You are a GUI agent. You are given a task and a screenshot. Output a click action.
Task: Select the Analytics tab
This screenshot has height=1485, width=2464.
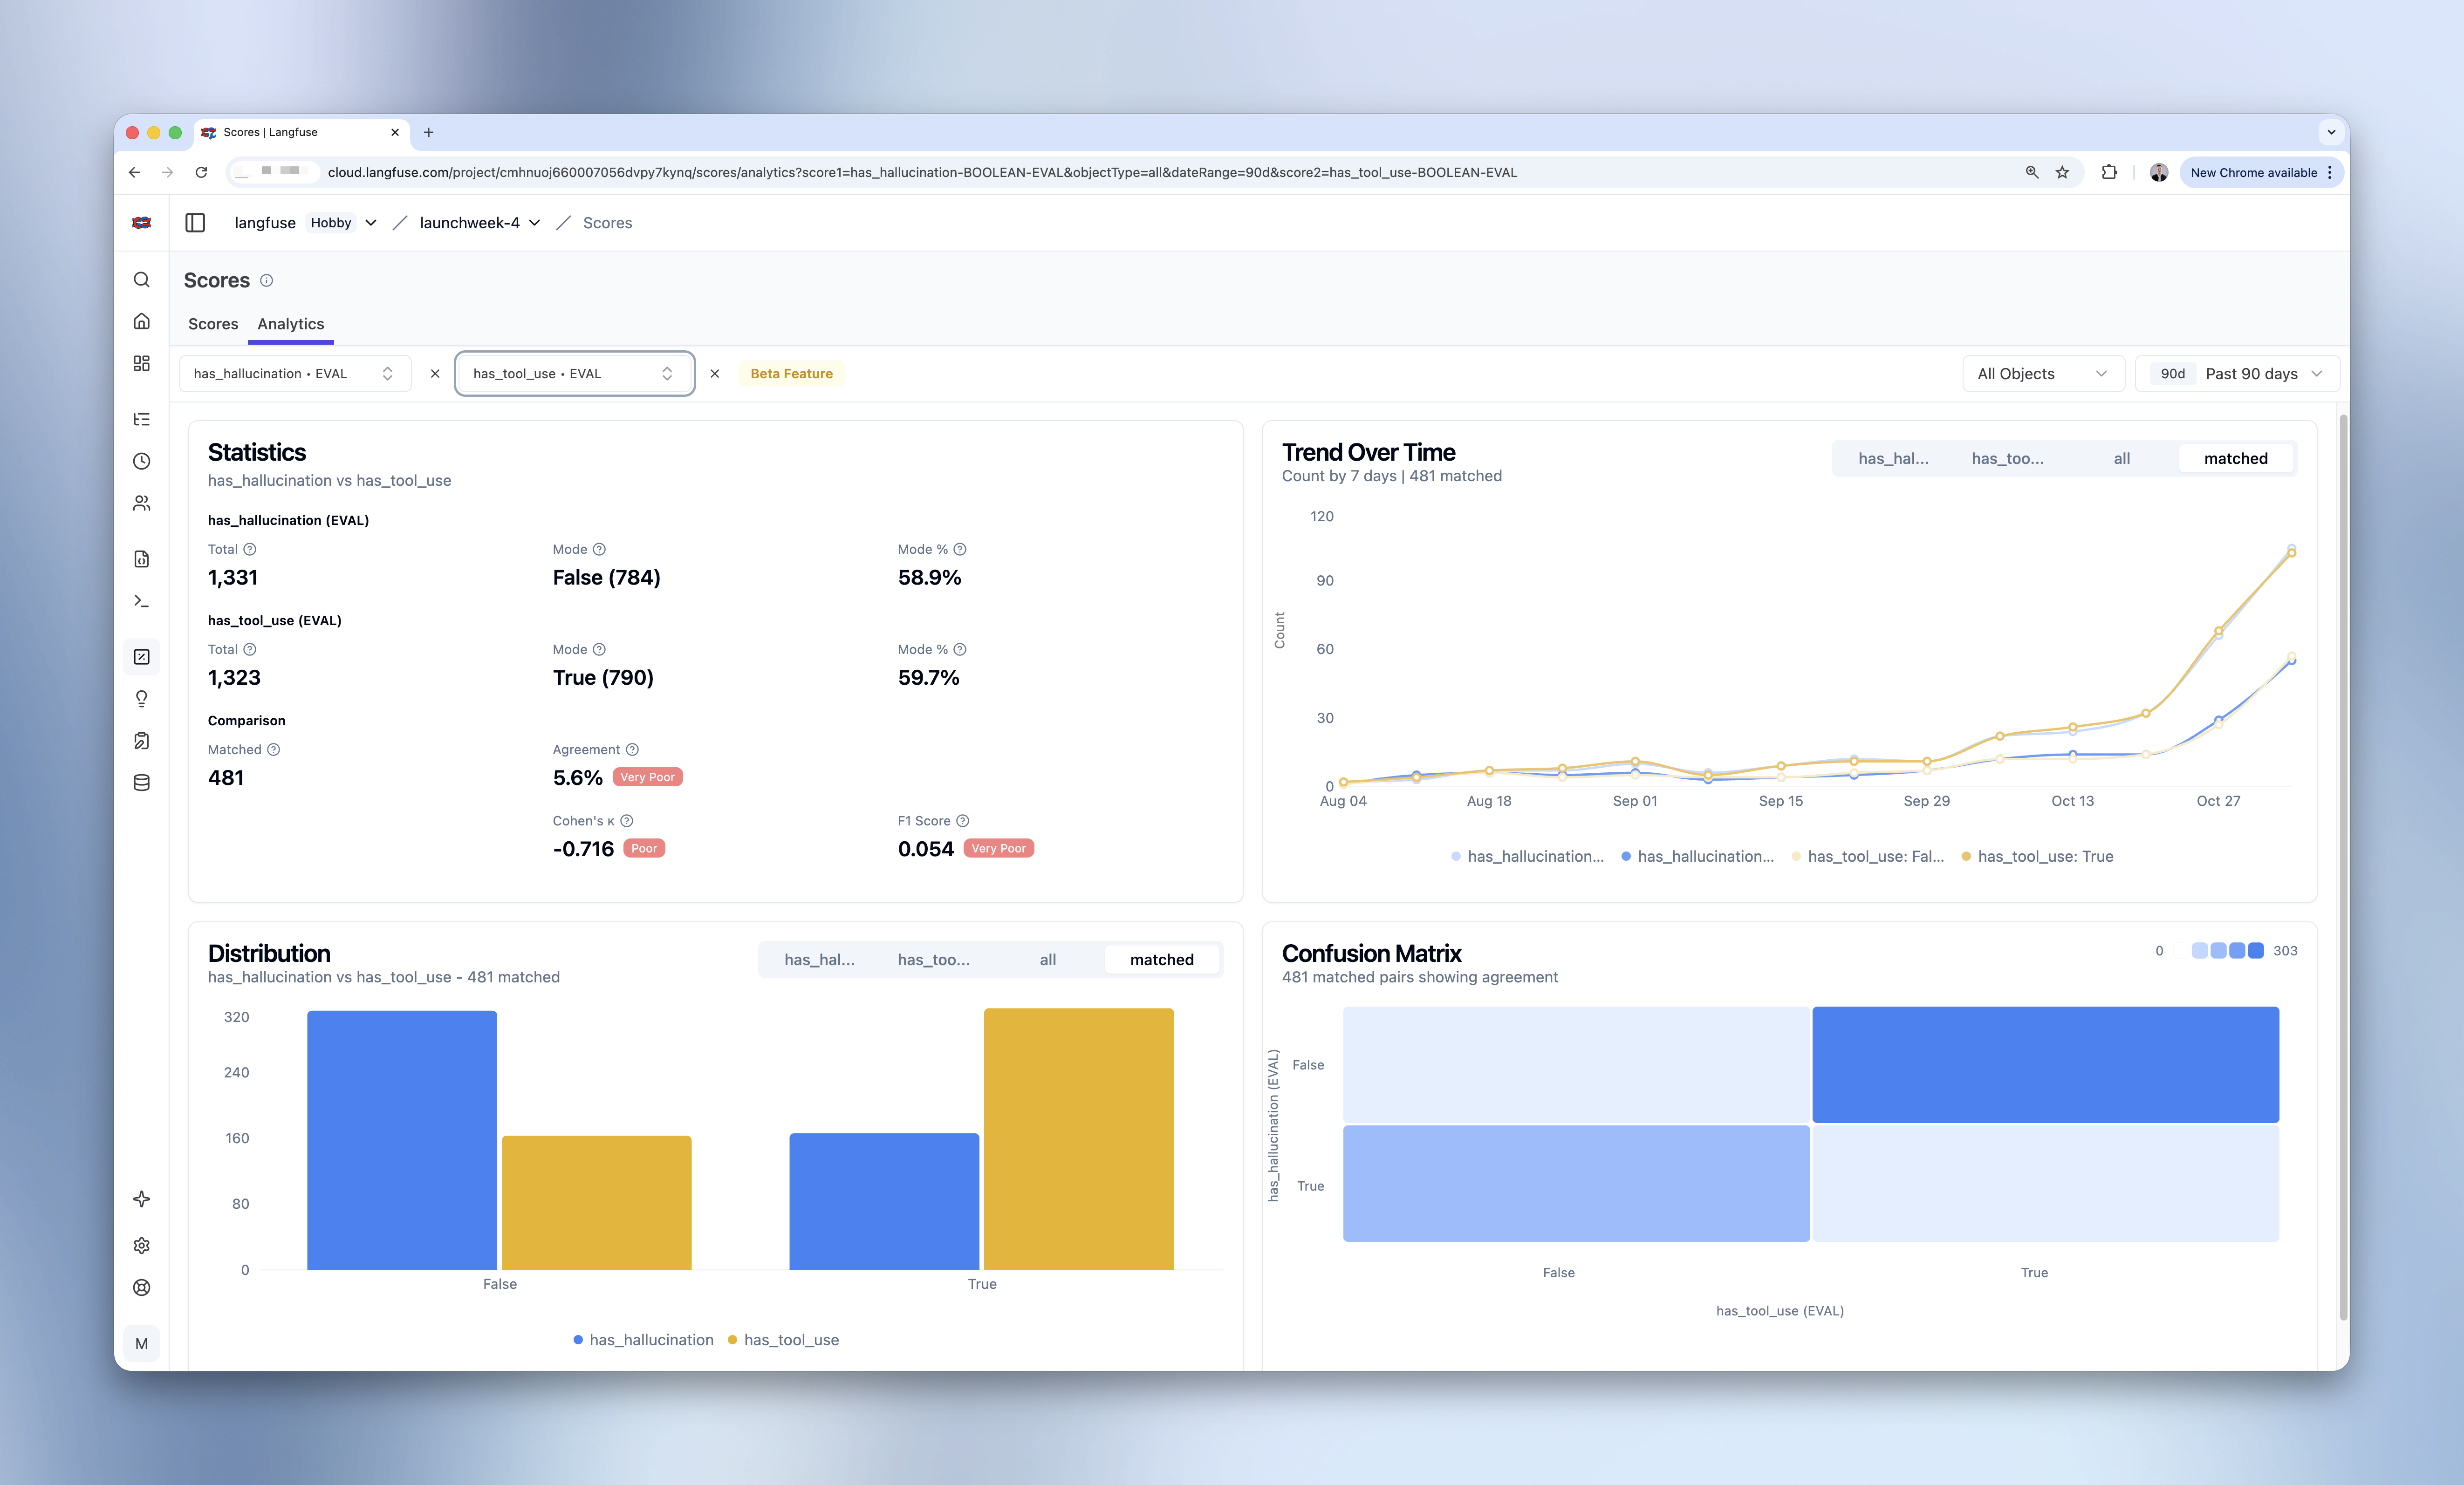point(290,324)
